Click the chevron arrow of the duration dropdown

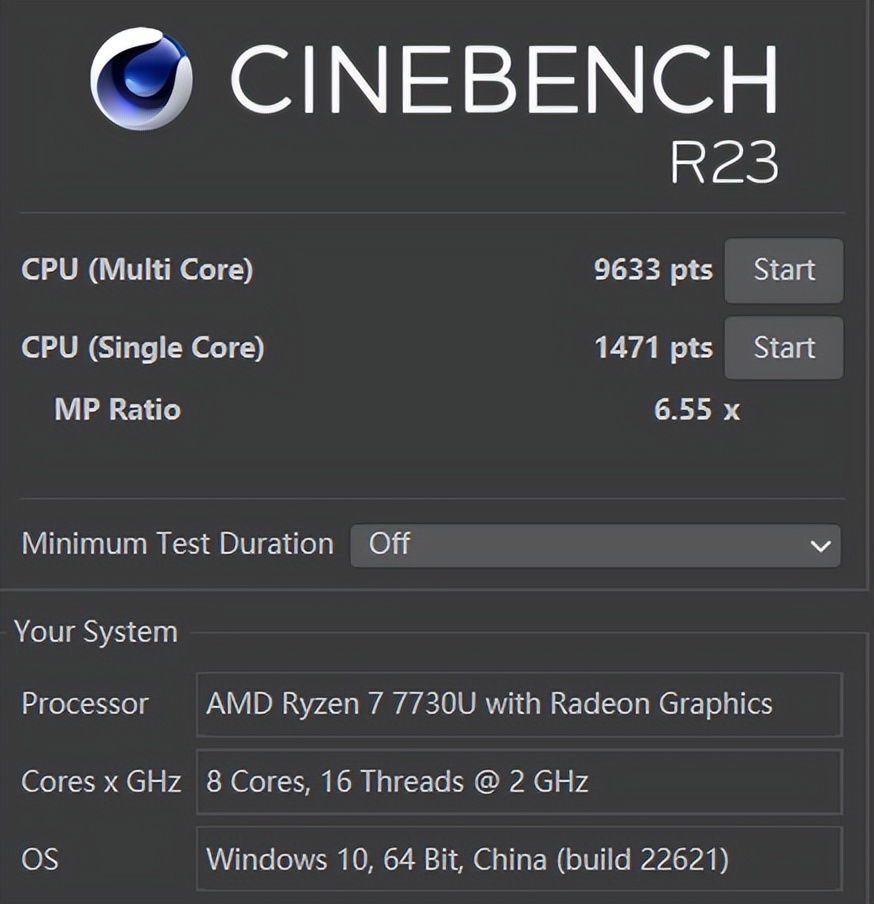pyautogui.click(x=820, y=546)
